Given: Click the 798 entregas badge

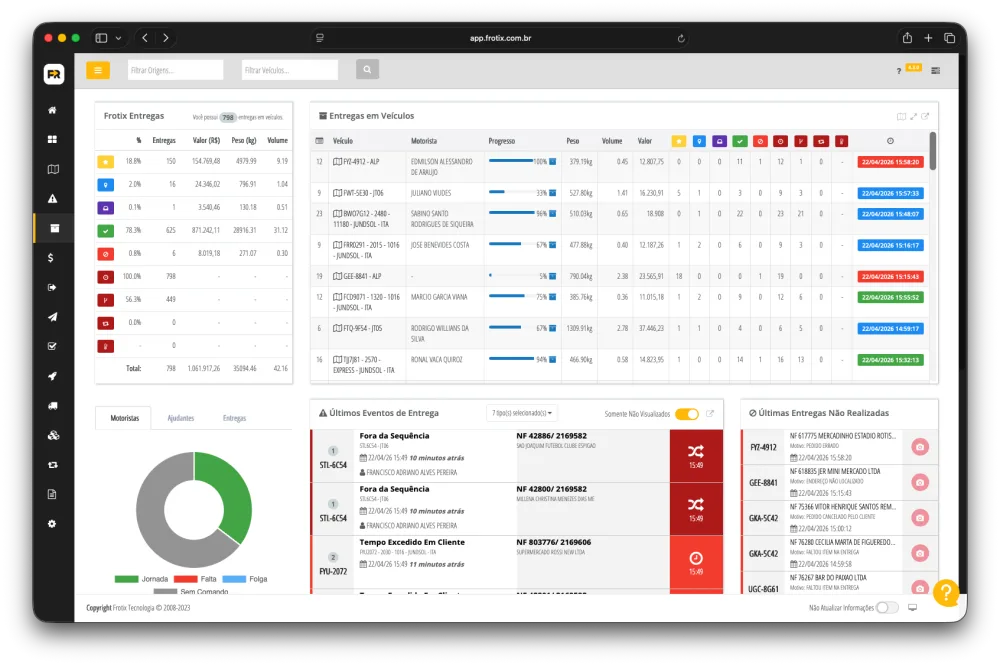Looking at the screenshot, I should [228, 117].
